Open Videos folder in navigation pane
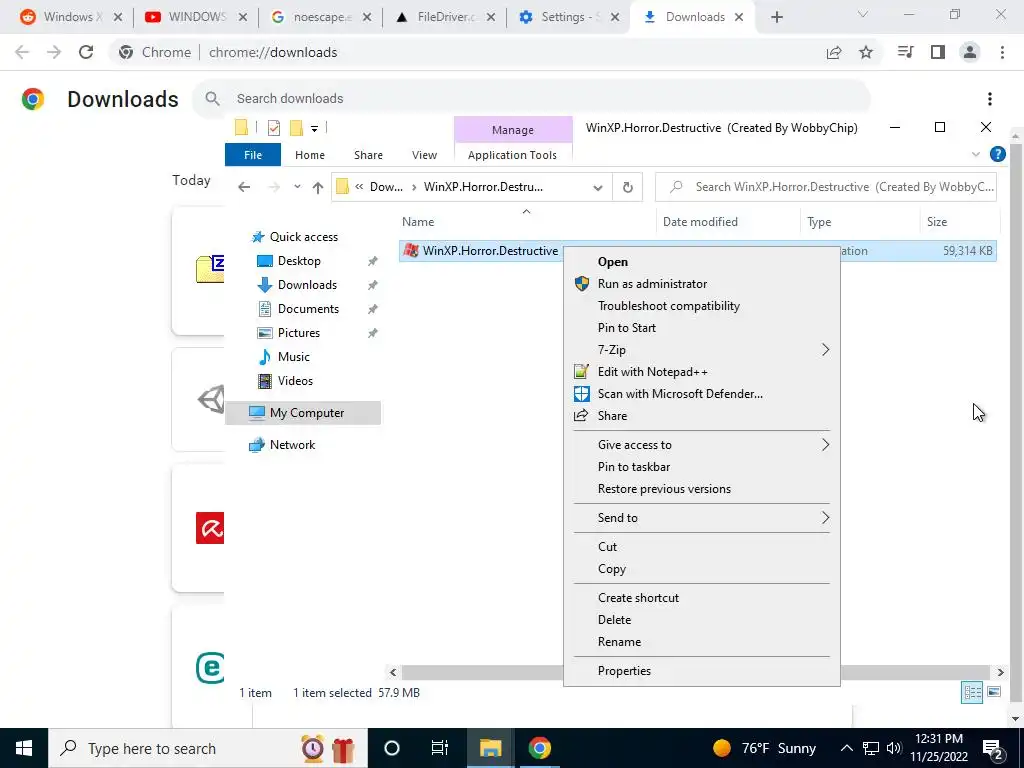Image resolution: width=1024 pixels, height=768 pixels. 295,381
